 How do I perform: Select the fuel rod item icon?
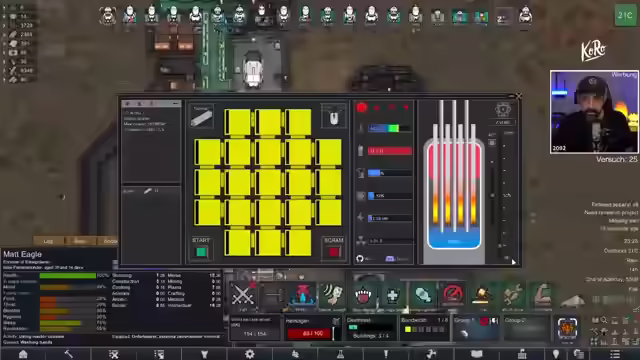(201, 117)
